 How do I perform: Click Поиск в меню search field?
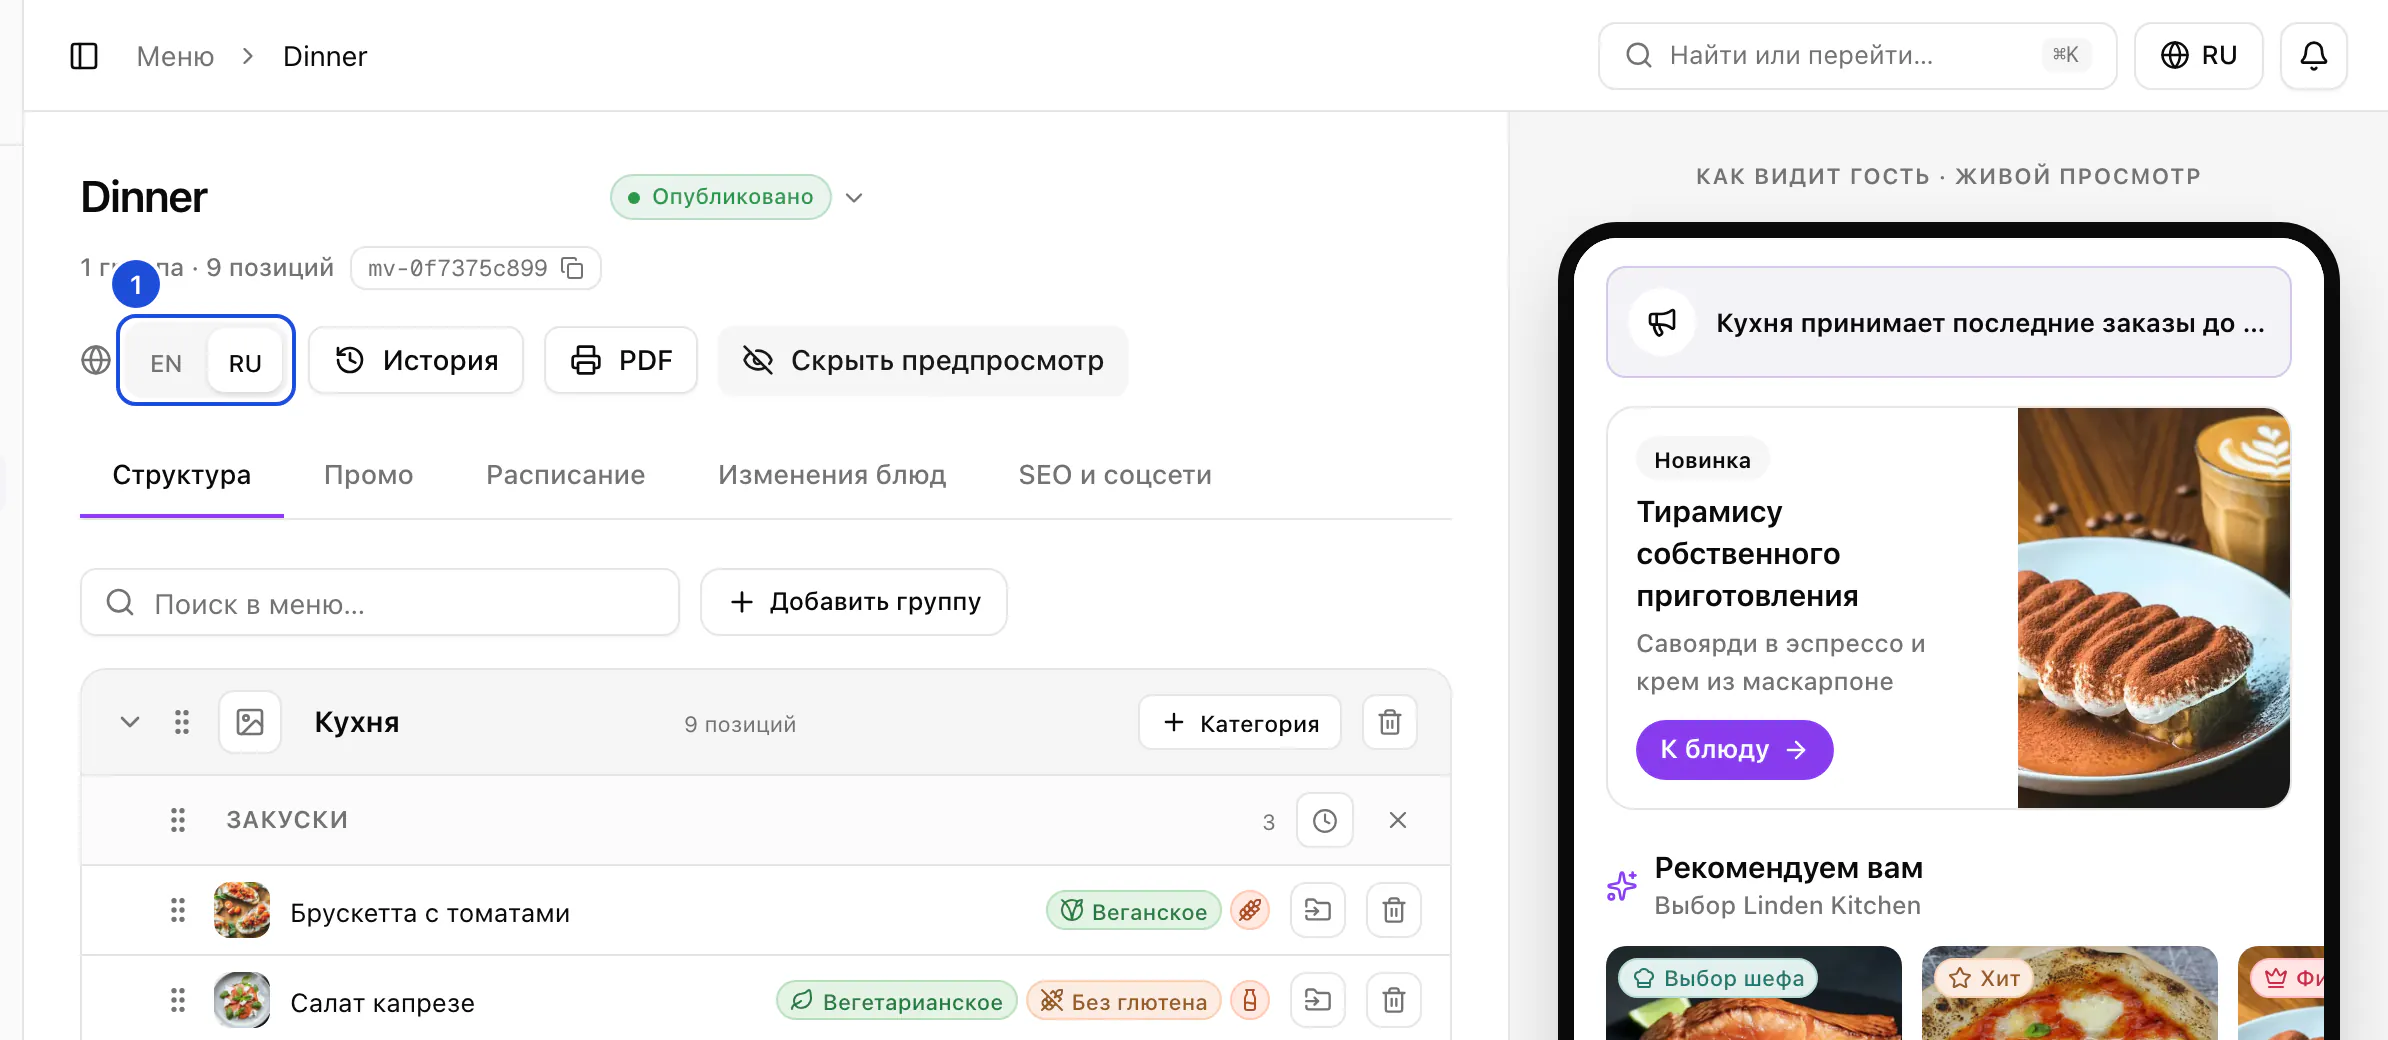click(380, 602)
